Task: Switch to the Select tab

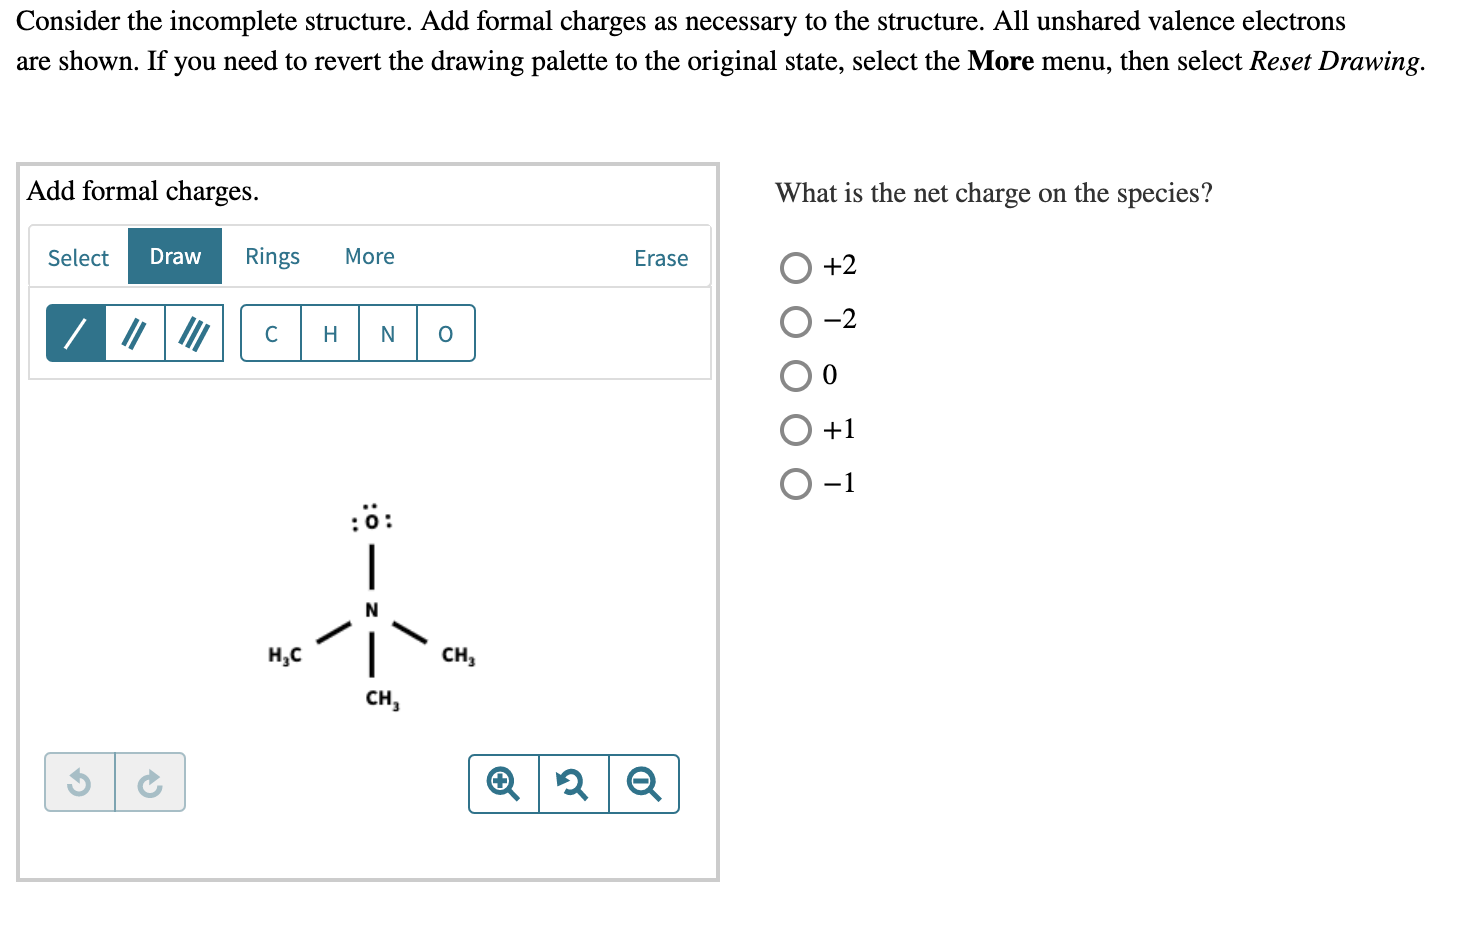Action: pos(78,257)
